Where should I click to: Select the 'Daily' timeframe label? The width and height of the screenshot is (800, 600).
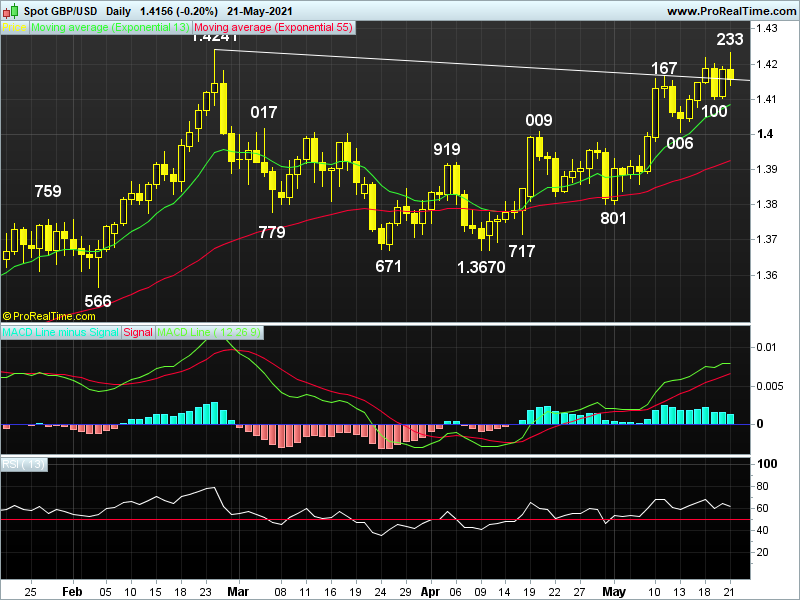[118, 11]
